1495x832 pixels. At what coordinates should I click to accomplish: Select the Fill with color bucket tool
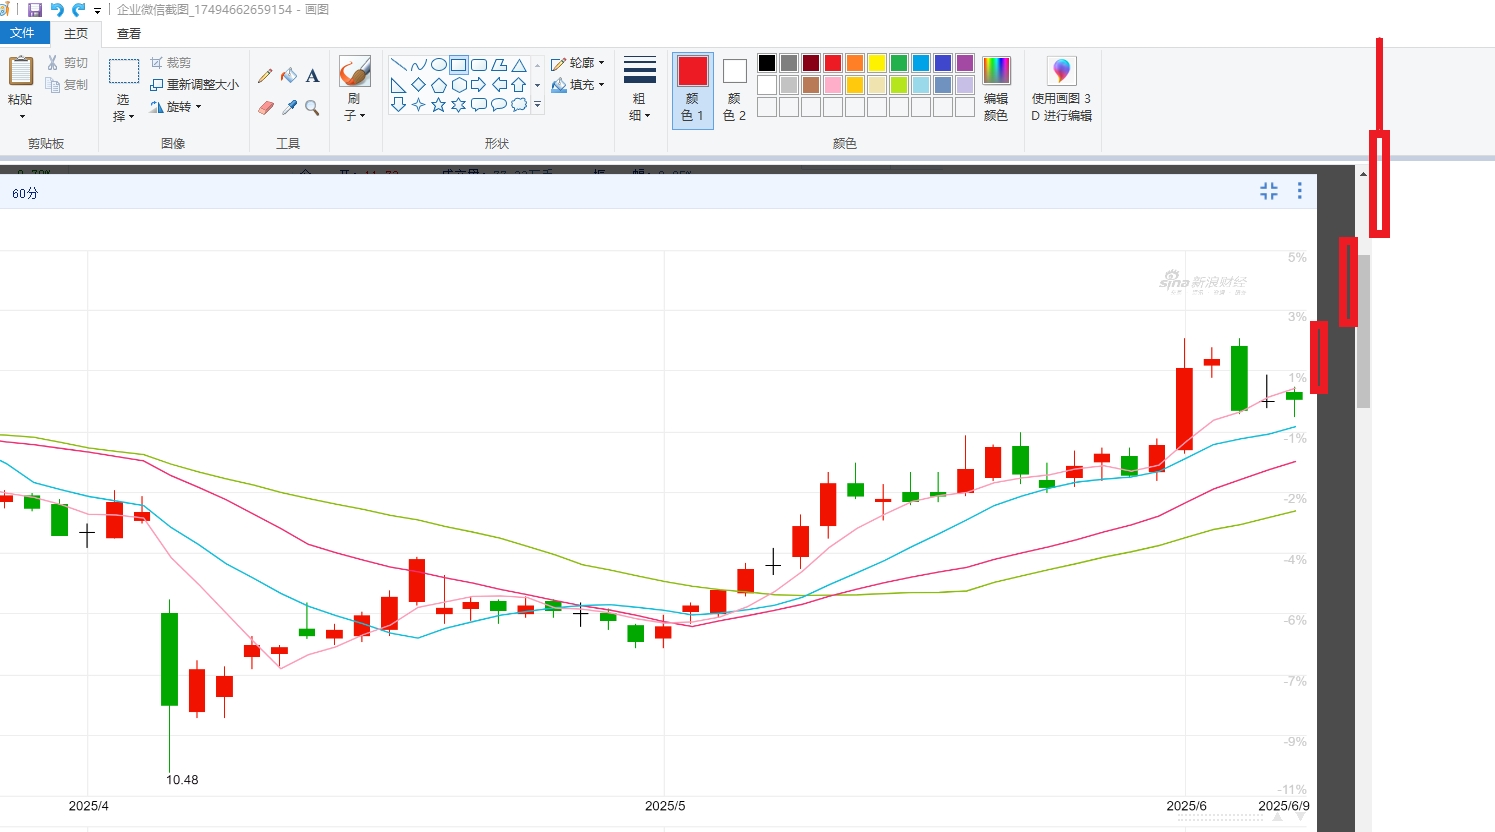pyautogui.click(x=289, y=76)
